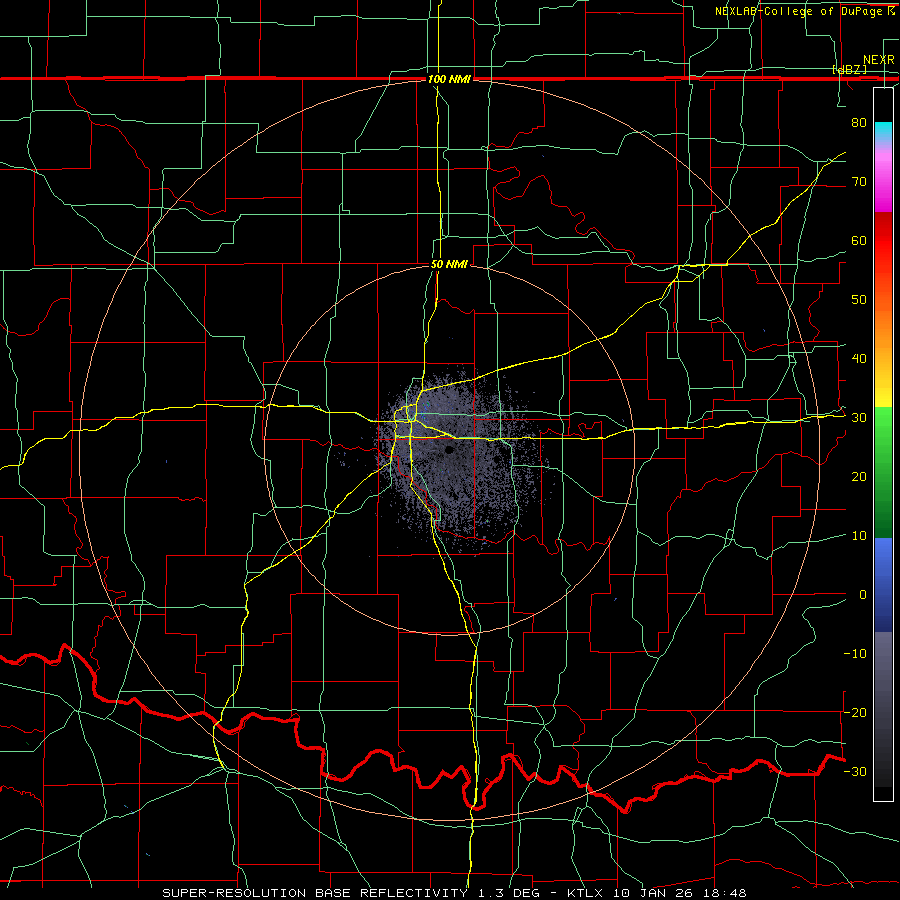Click the NEXR label above the scale
This screenshot has width=900, height=900.
(x=878, y=60)
